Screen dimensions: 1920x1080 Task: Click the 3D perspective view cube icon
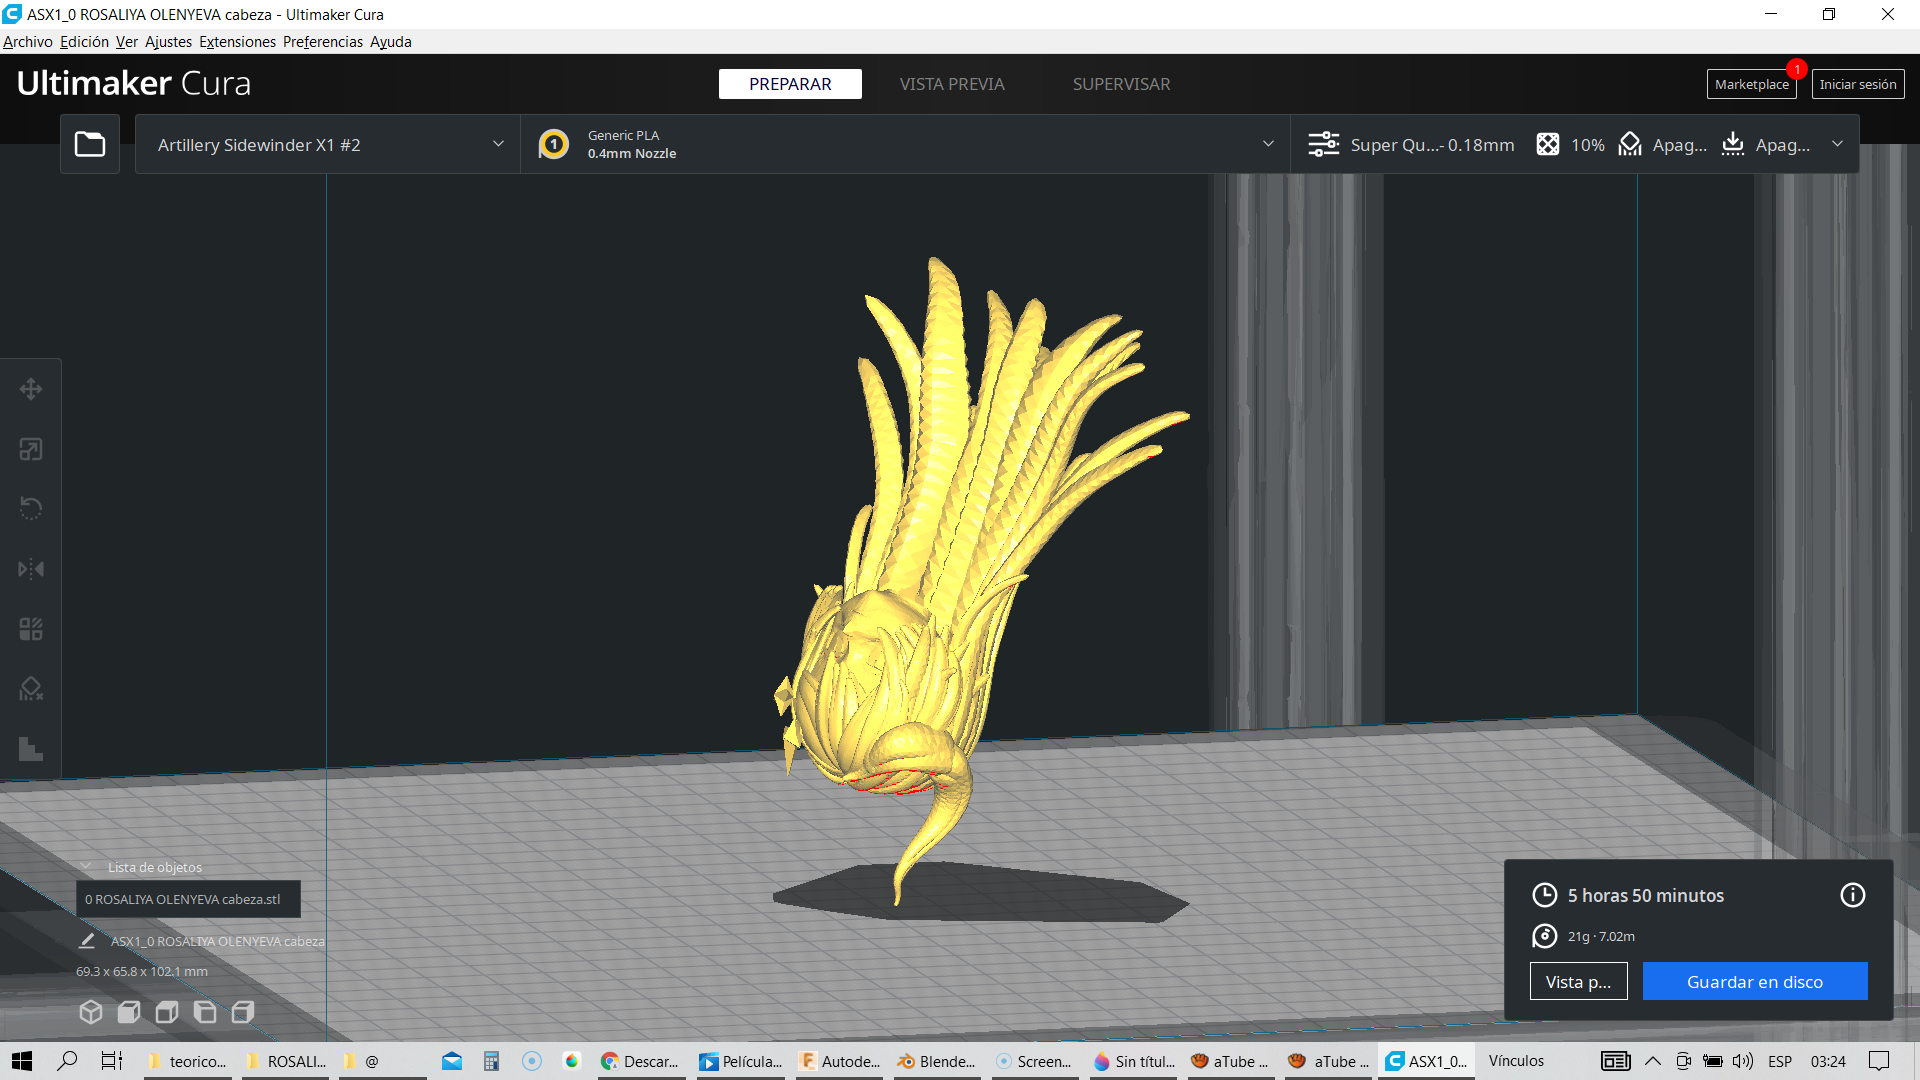(x=91, y=1012)
